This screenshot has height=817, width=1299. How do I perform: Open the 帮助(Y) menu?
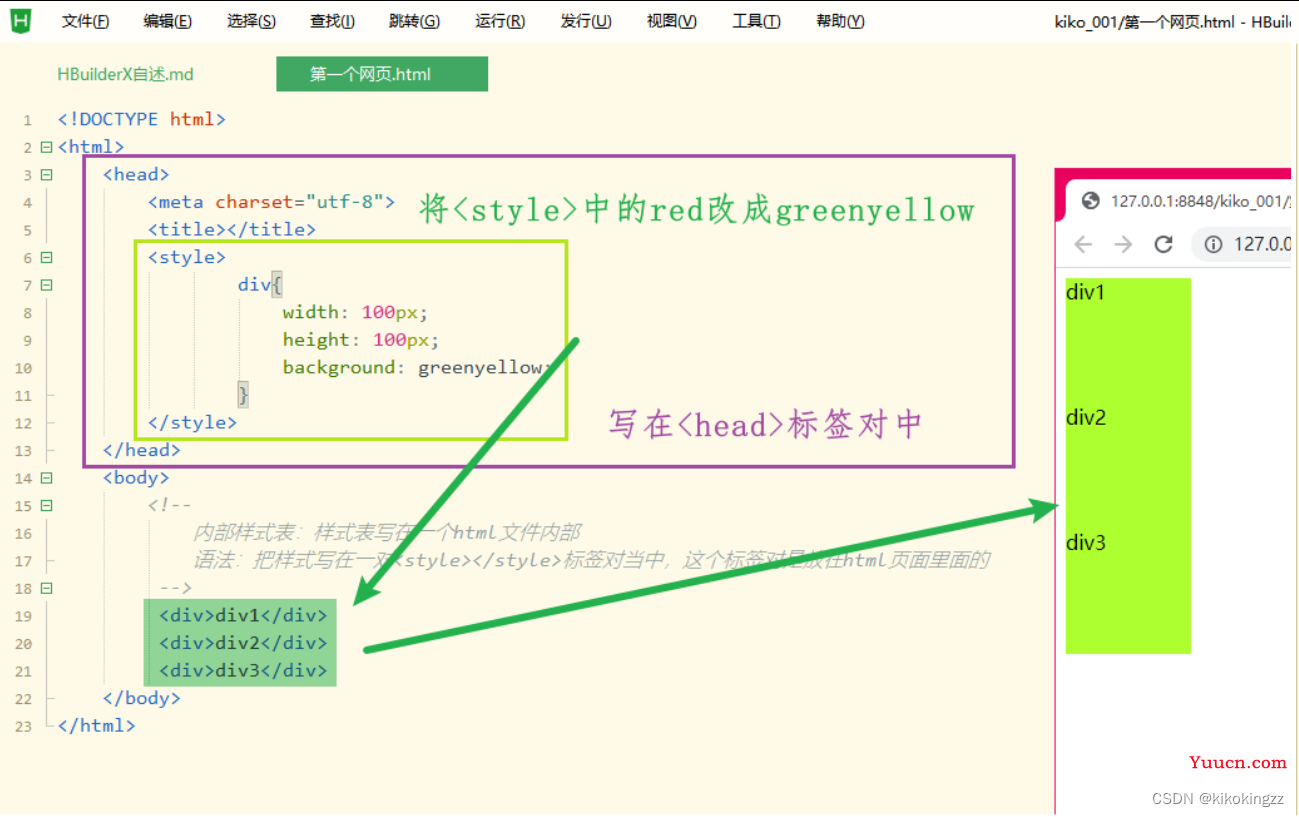tap(840, 21)
